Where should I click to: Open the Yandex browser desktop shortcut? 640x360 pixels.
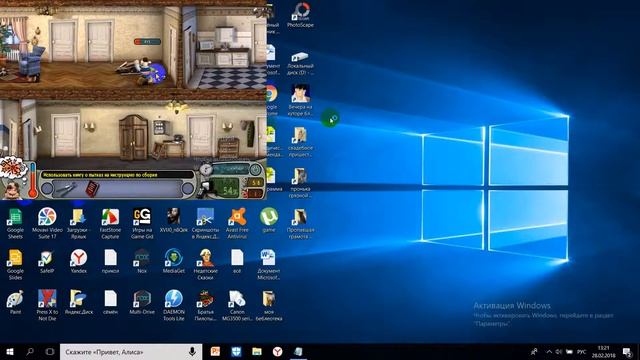pyautogui.click(x=78, y=261)
